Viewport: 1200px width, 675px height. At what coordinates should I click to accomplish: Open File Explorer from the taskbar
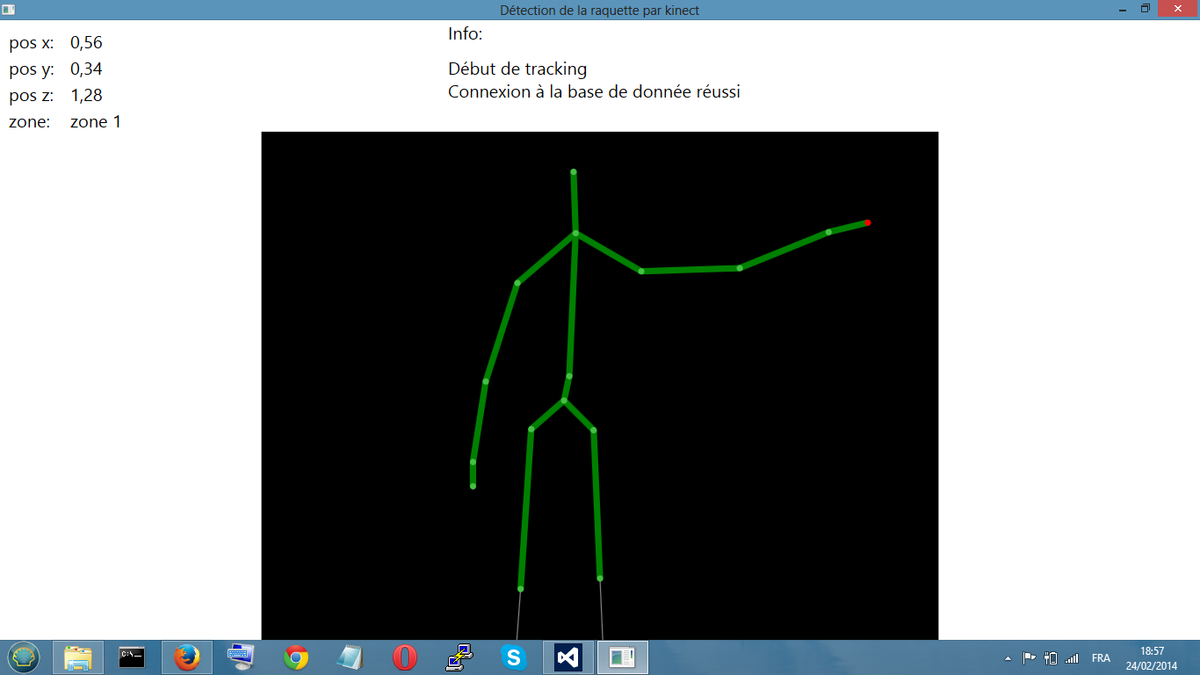click(78, 657)
